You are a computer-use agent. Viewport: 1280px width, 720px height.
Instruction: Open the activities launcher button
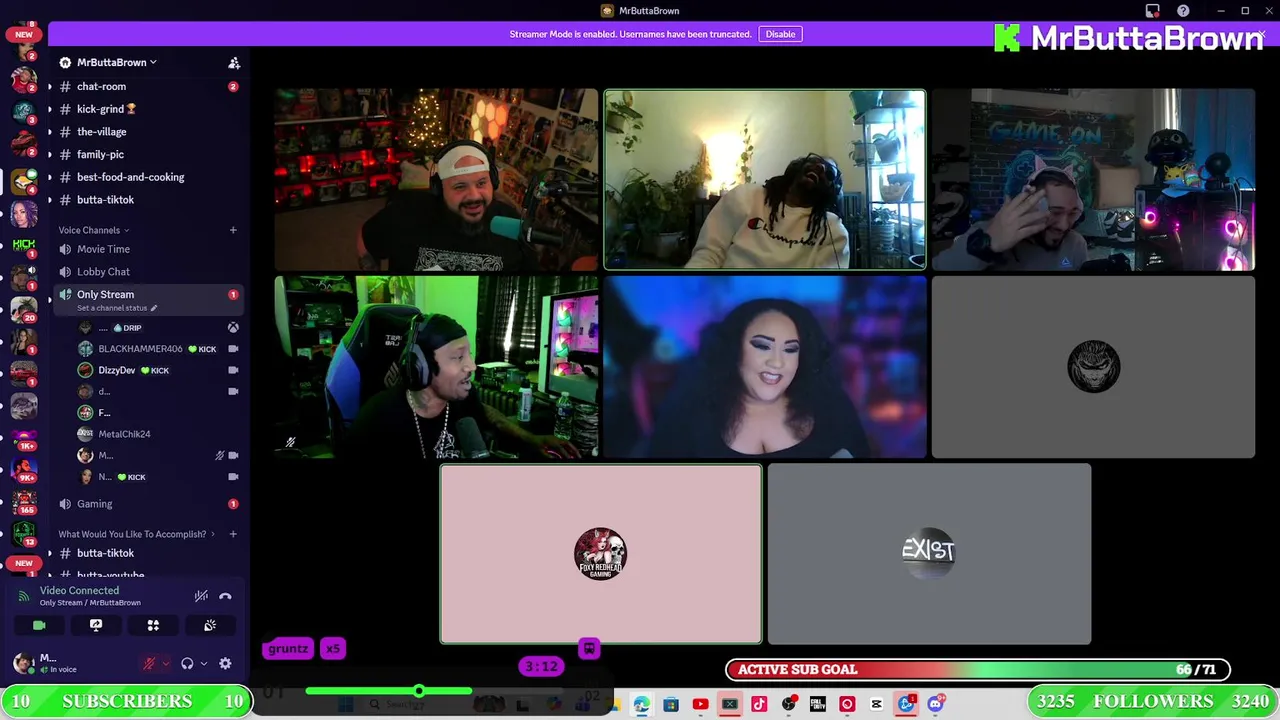tap(153, 625)
